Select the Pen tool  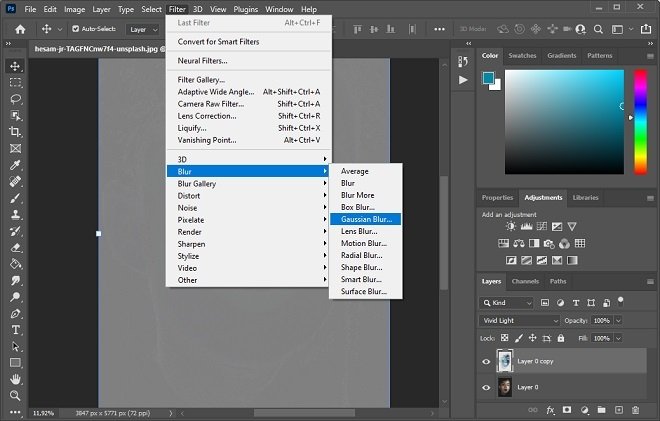click(x=15, y=313)
